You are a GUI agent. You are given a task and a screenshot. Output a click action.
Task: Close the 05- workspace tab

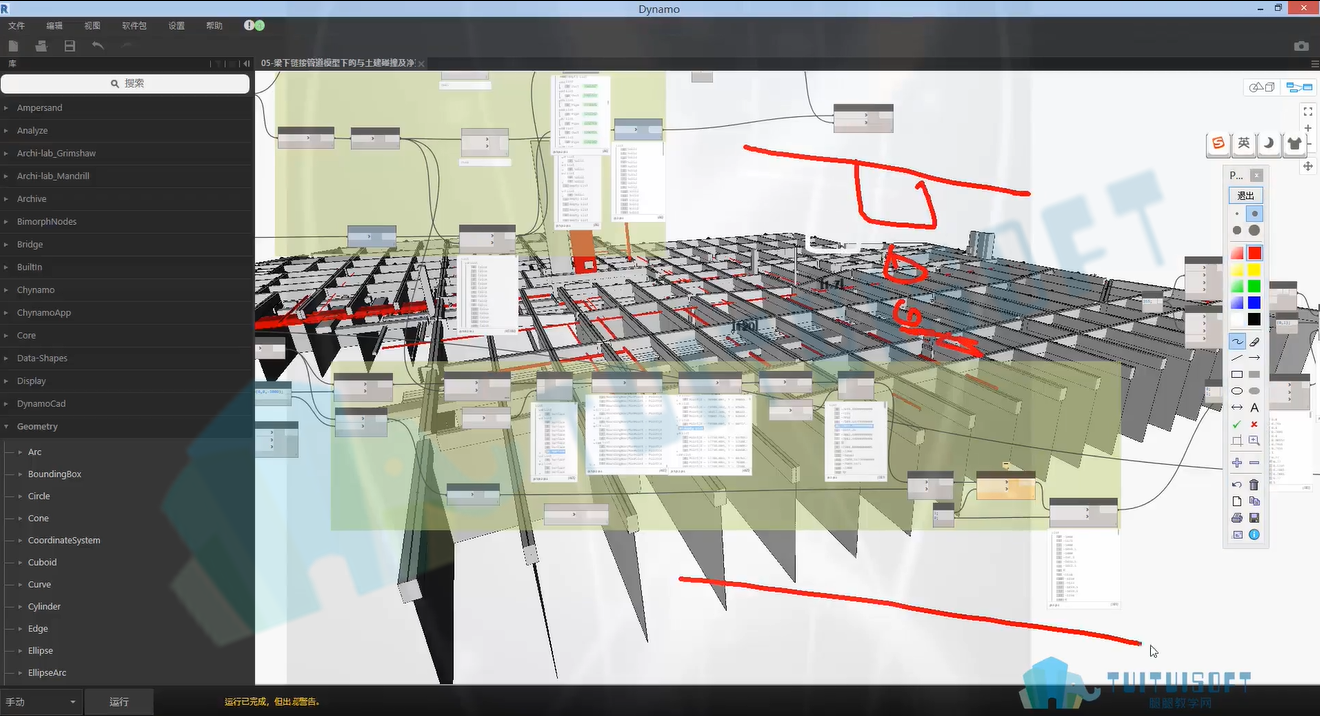[x=422, y=63]
